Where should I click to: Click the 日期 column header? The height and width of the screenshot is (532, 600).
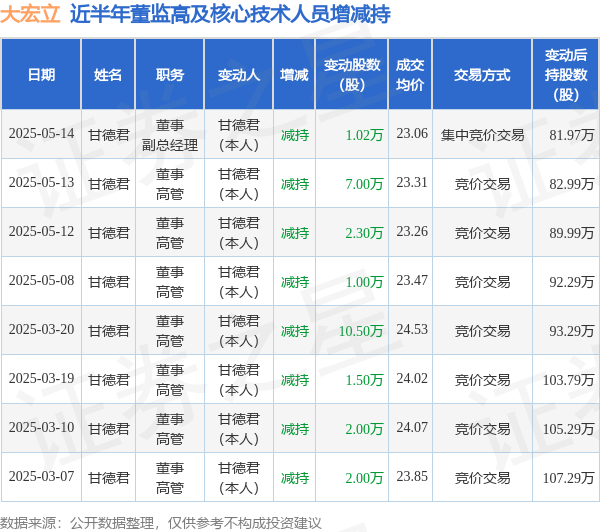[41, 75]
